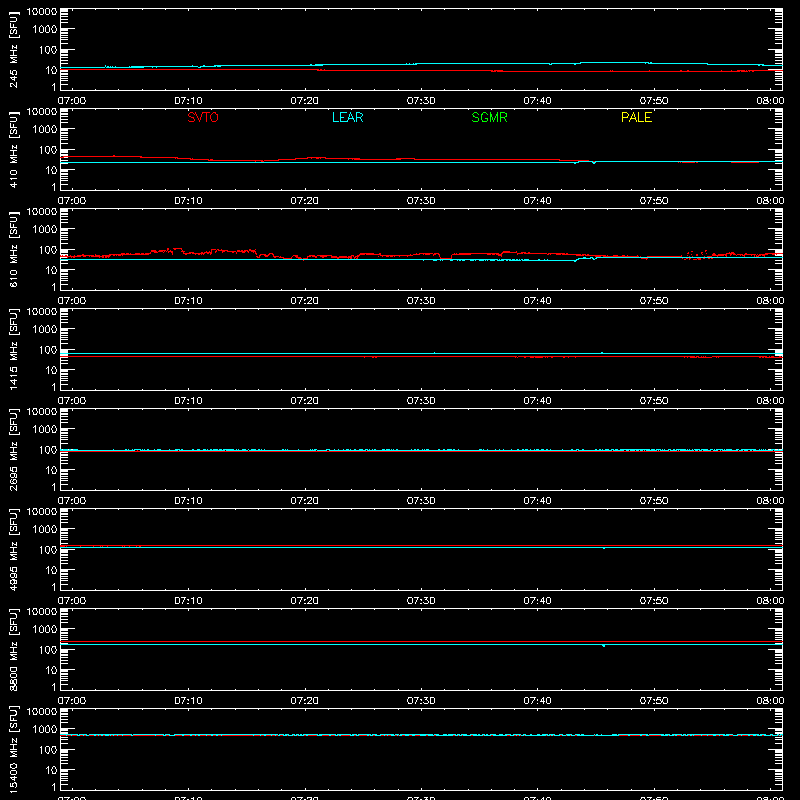Click 07:20 label under the 610 MHz plot
This screenshot has width=800, height=800.
305,301
